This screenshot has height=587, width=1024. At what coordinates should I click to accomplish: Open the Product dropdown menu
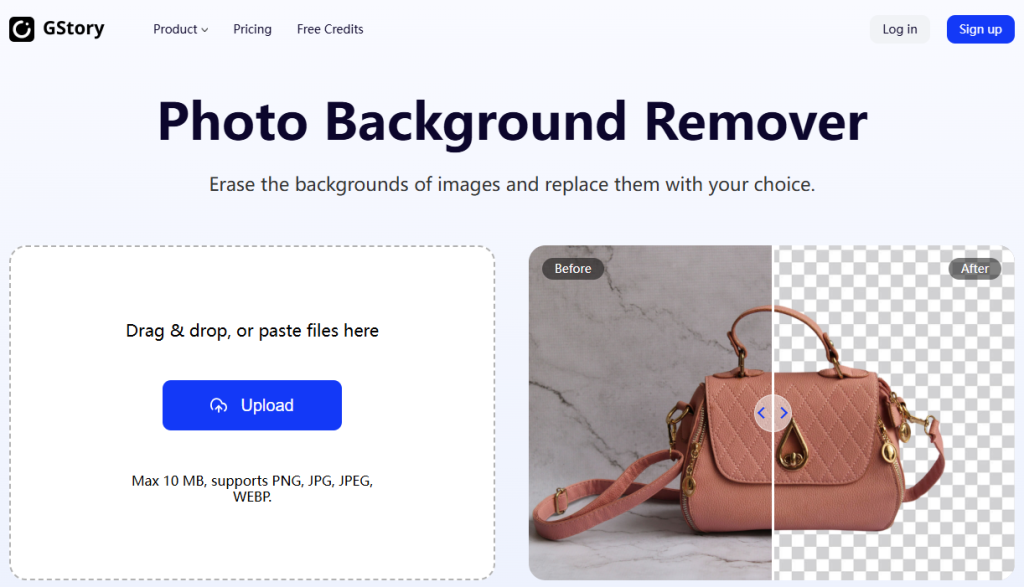[180, 29]
